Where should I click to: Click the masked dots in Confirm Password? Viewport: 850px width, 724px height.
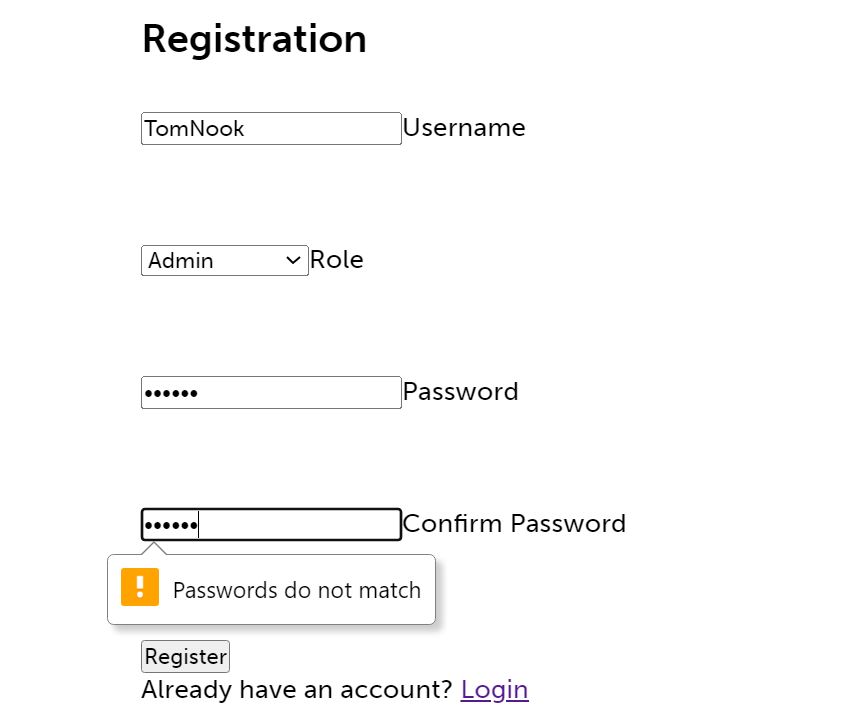(x=171, y=525)
